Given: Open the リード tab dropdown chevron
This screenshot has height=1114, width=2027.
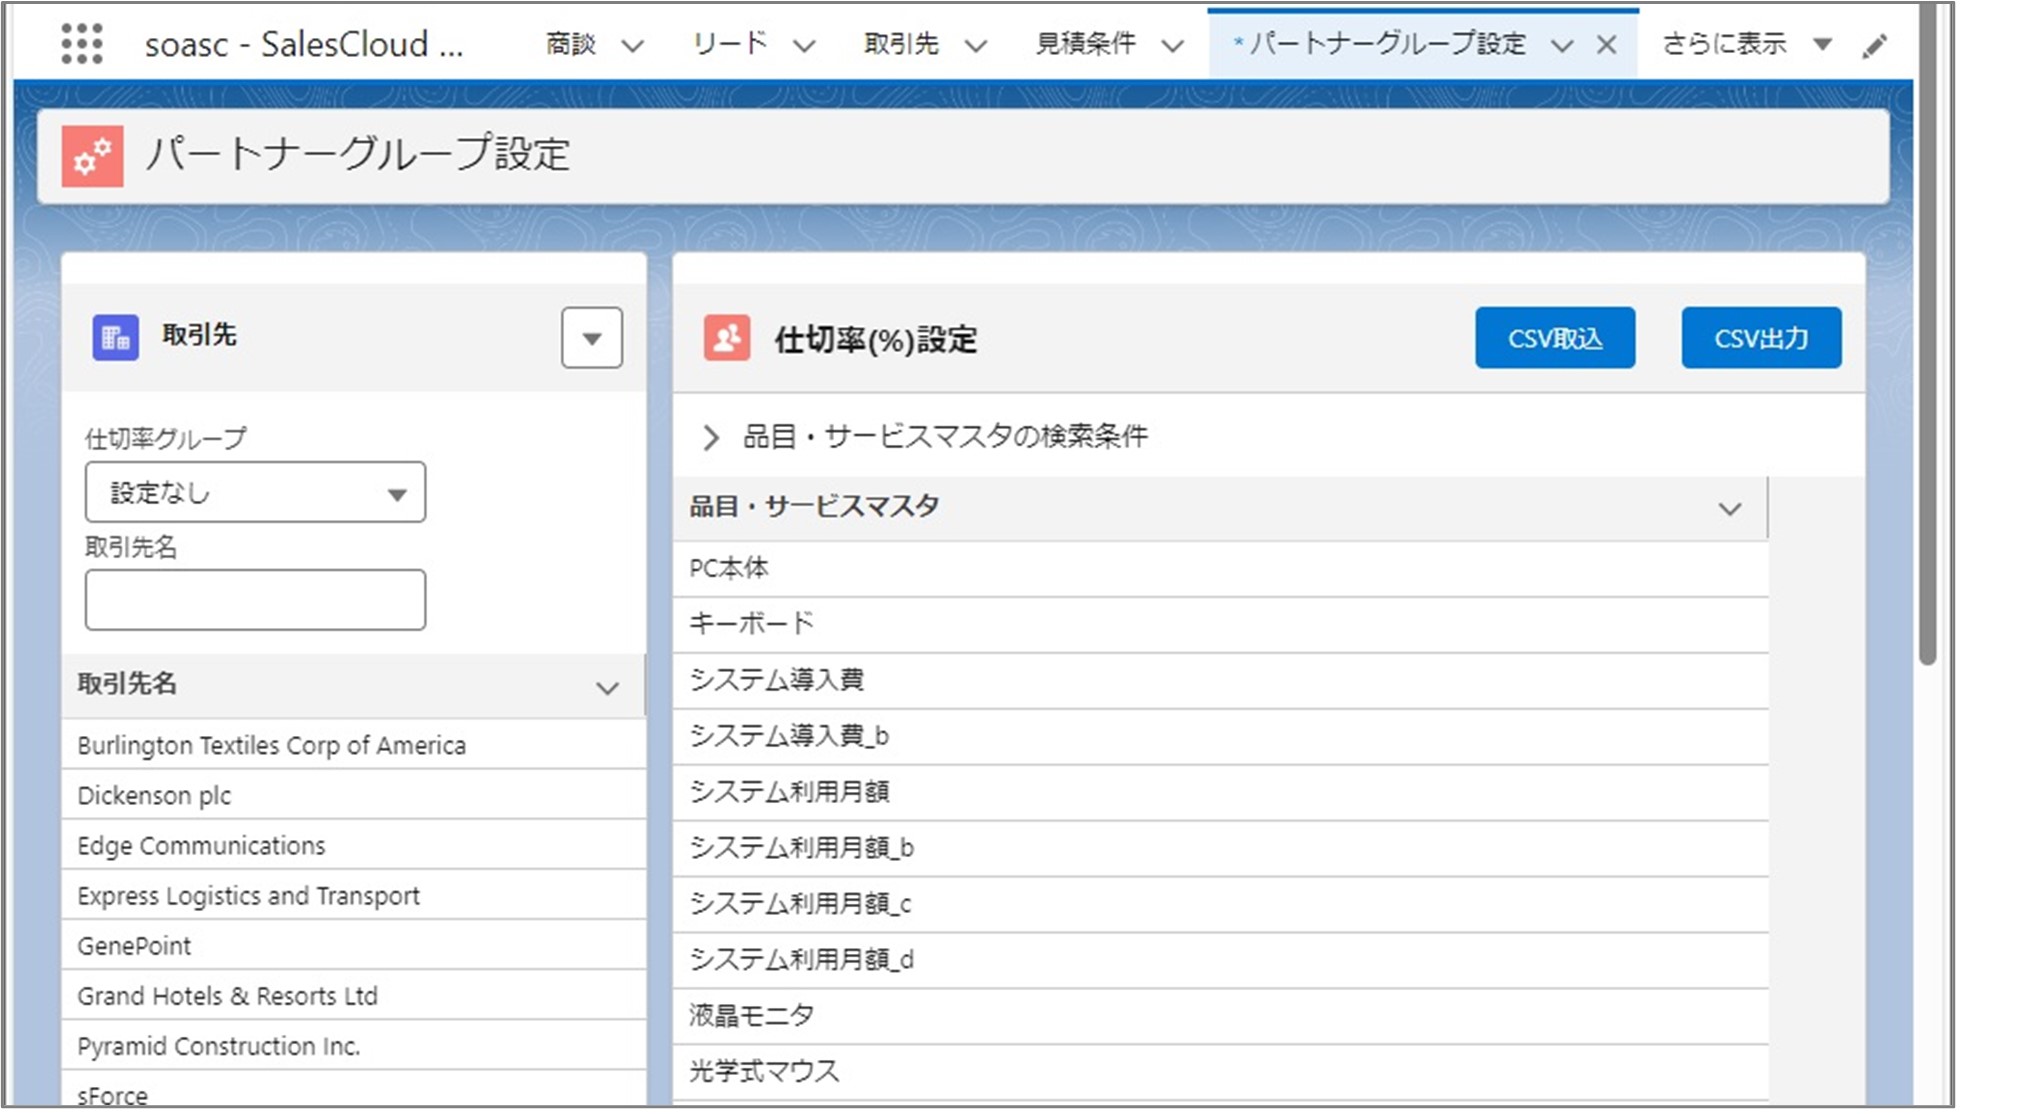Looking at the screenshot, I should pyautogui.click(x=804, y=46).
